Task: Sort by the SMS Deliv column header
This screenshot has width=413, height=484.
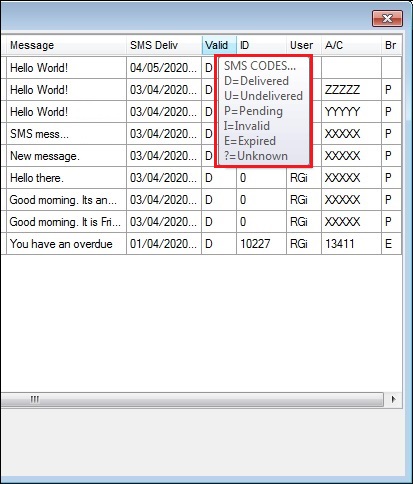Action: tap(164, 45)
